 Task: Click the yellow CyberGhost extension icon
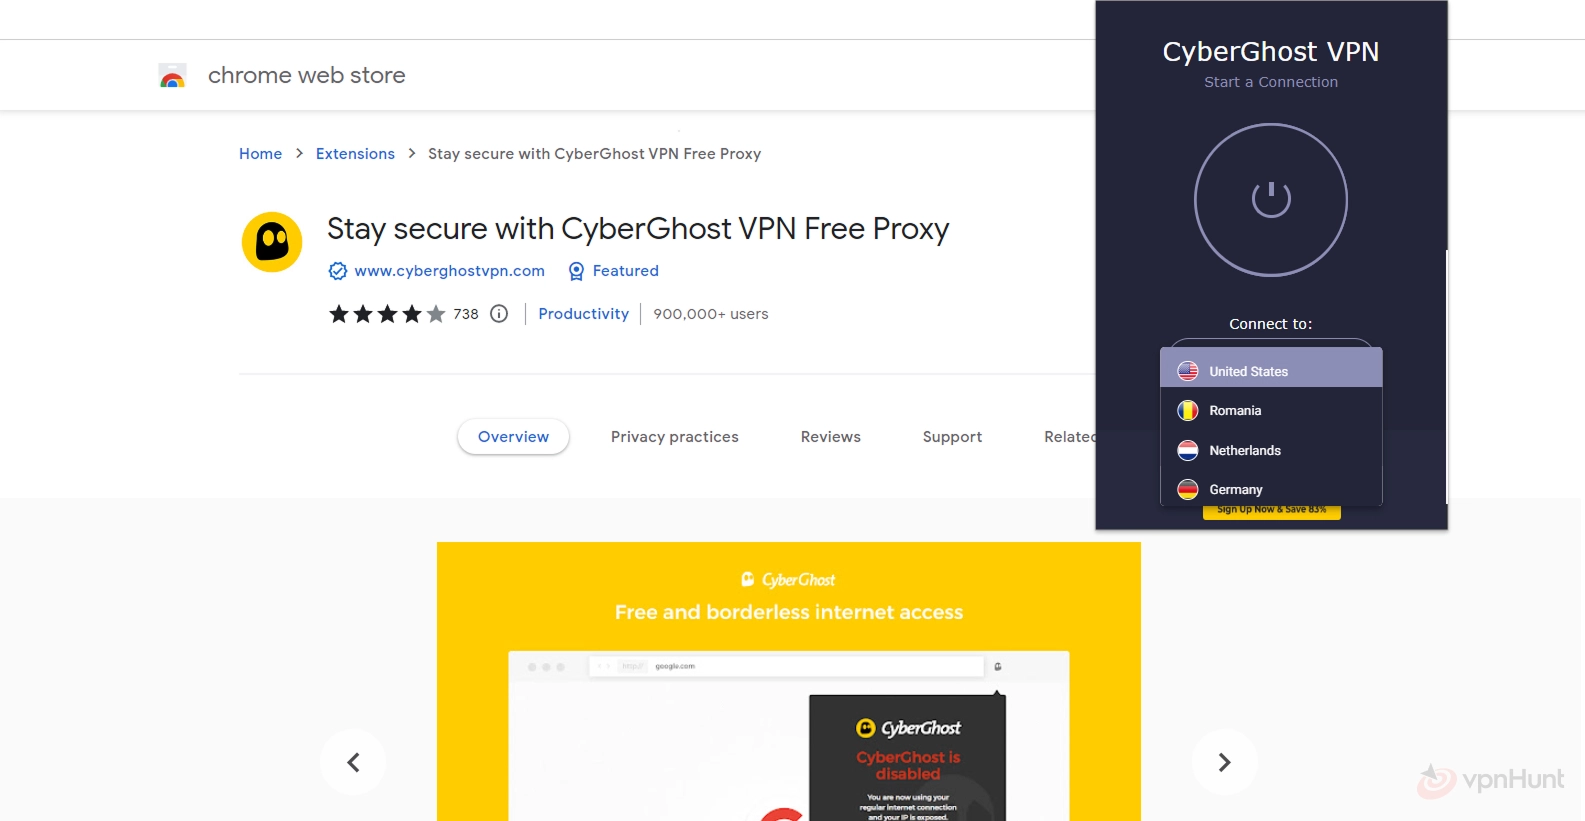coord(272,242)
